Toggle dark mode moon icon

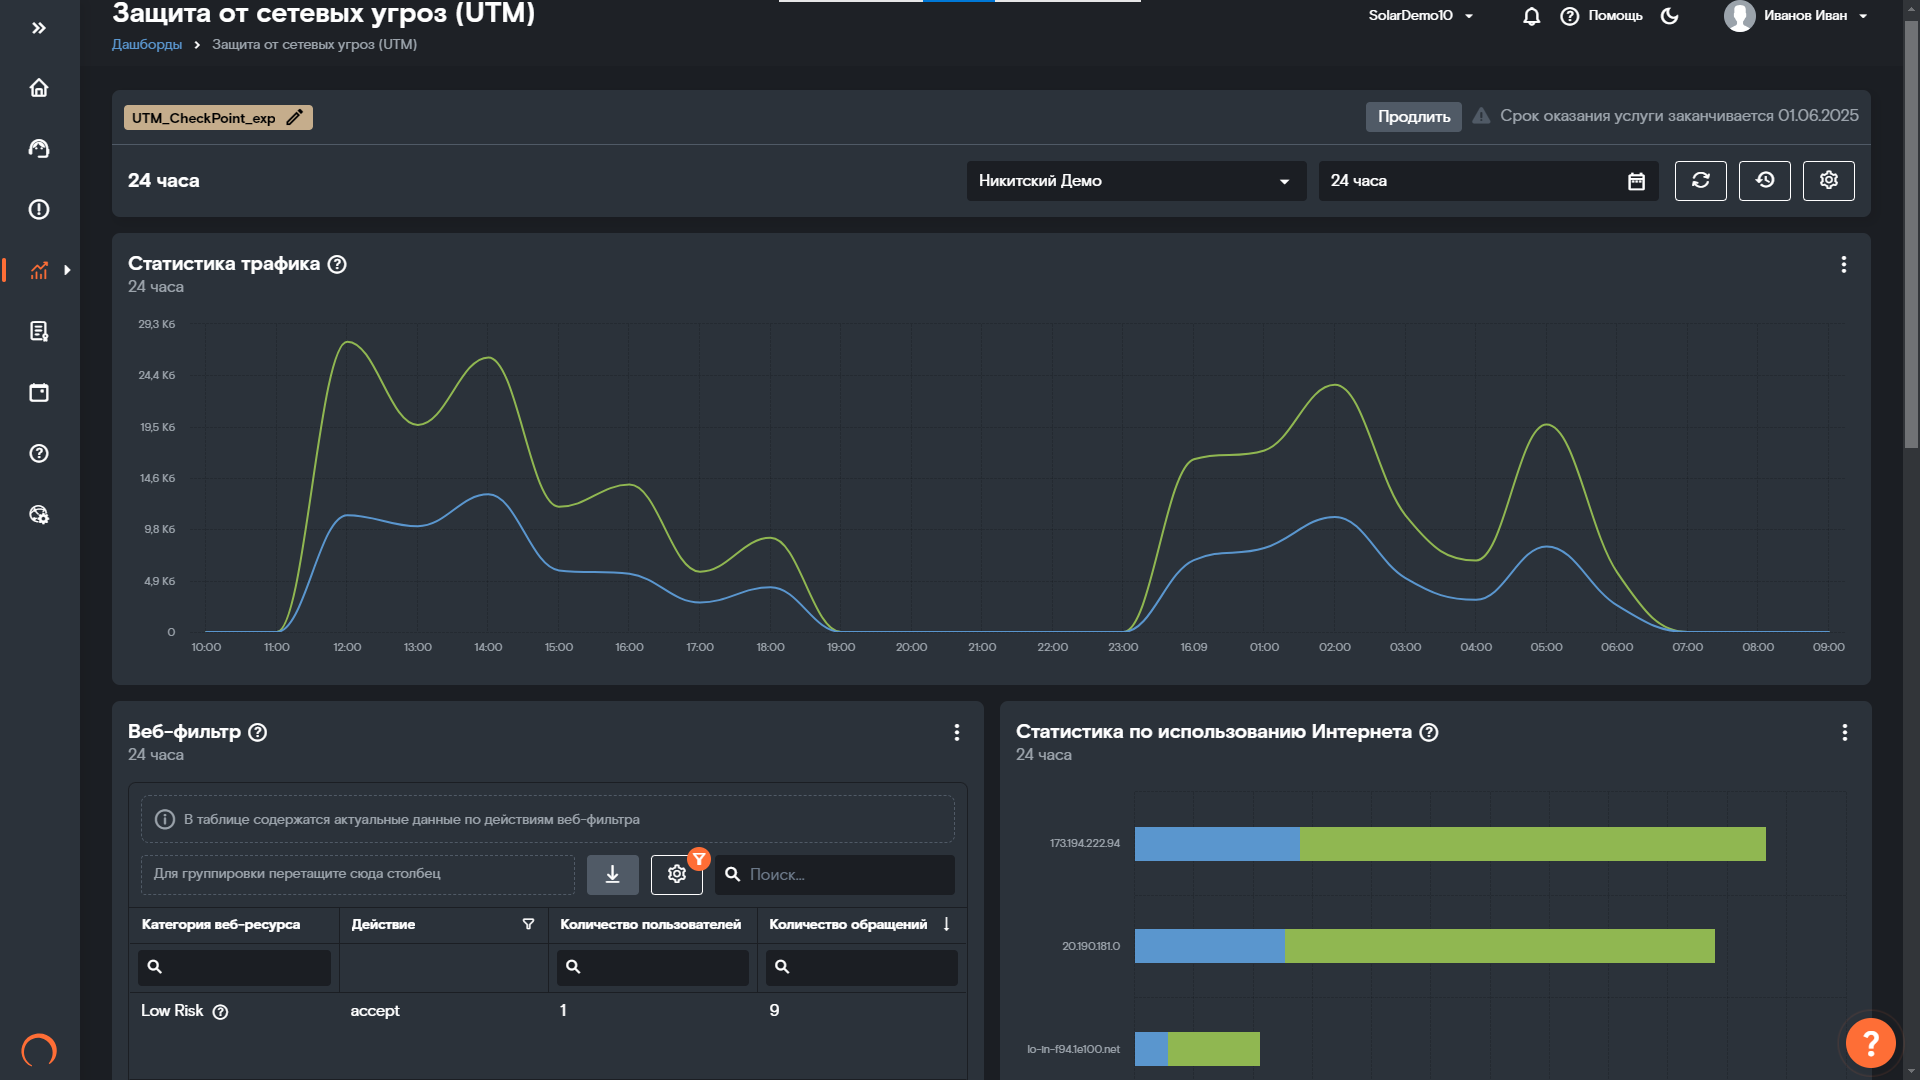pyautogui.click(x=1669, y=16)
